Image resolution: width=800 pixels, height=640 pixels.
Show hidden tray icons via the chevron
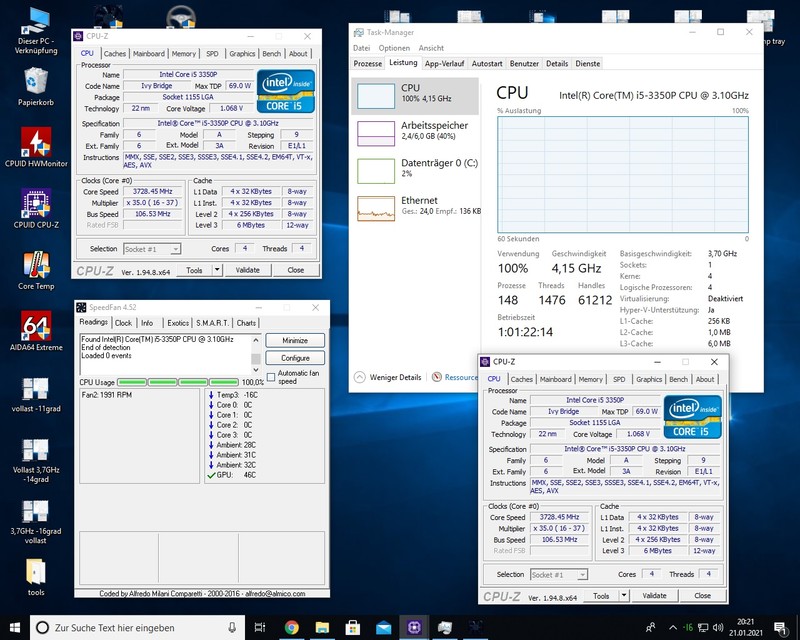pyautogui.click(x=673, y=627)
